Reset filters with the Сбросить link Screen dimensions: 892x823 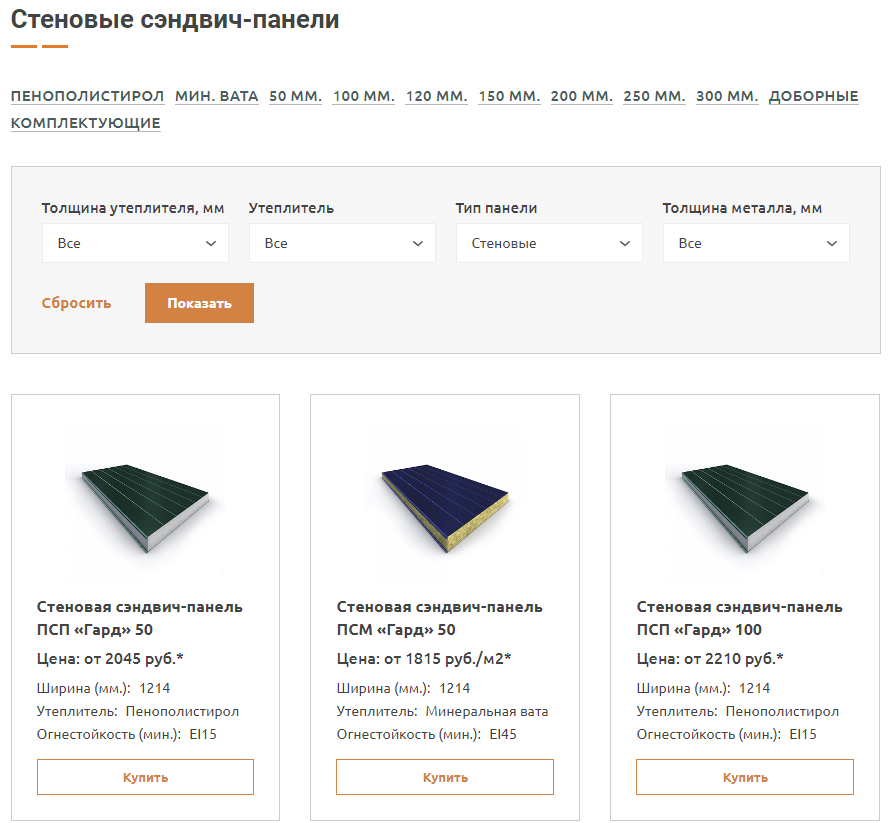click(x=76, y=303)
